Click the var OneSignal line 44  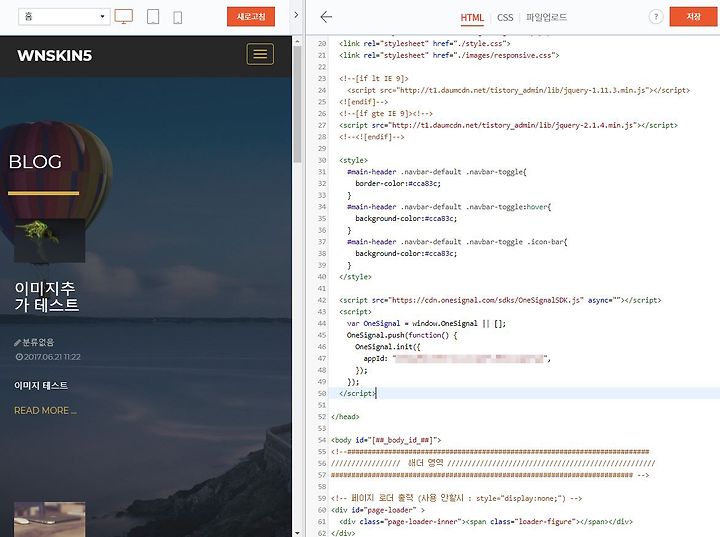[x=426, y=323]
